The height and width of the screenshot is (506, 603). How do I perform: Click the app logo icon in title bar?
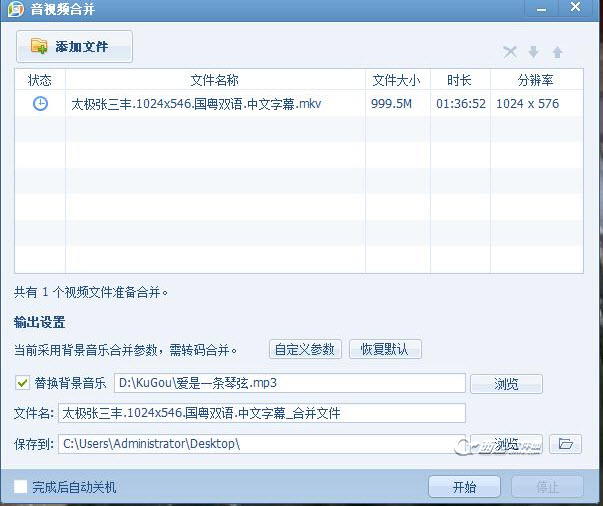(16, 9)
